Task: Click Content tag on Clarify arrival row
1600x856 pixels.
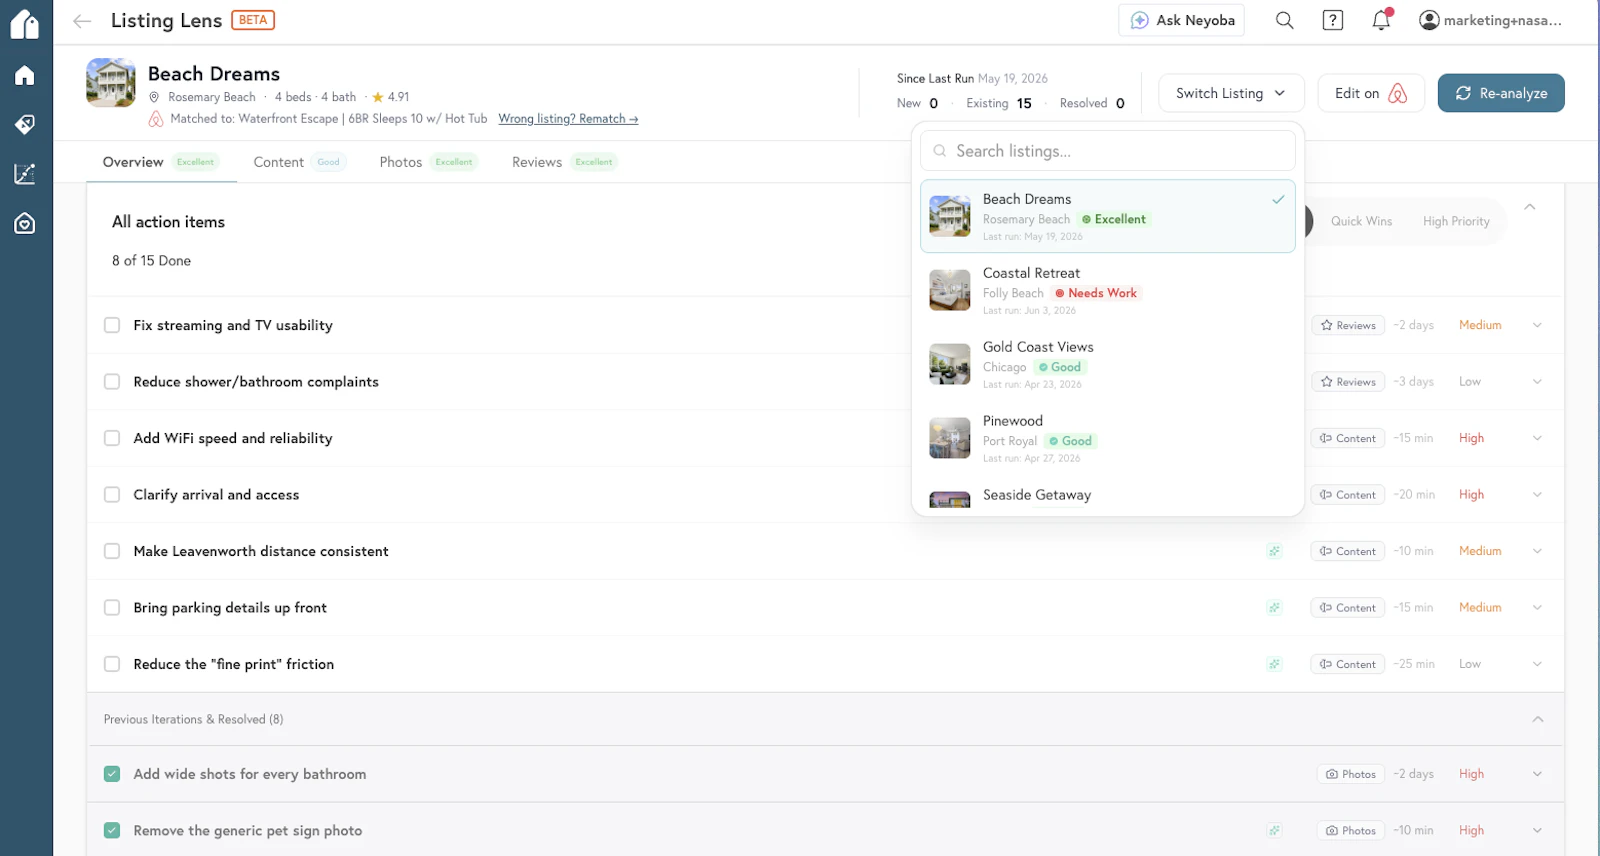Action: [x=1348, y=495]
